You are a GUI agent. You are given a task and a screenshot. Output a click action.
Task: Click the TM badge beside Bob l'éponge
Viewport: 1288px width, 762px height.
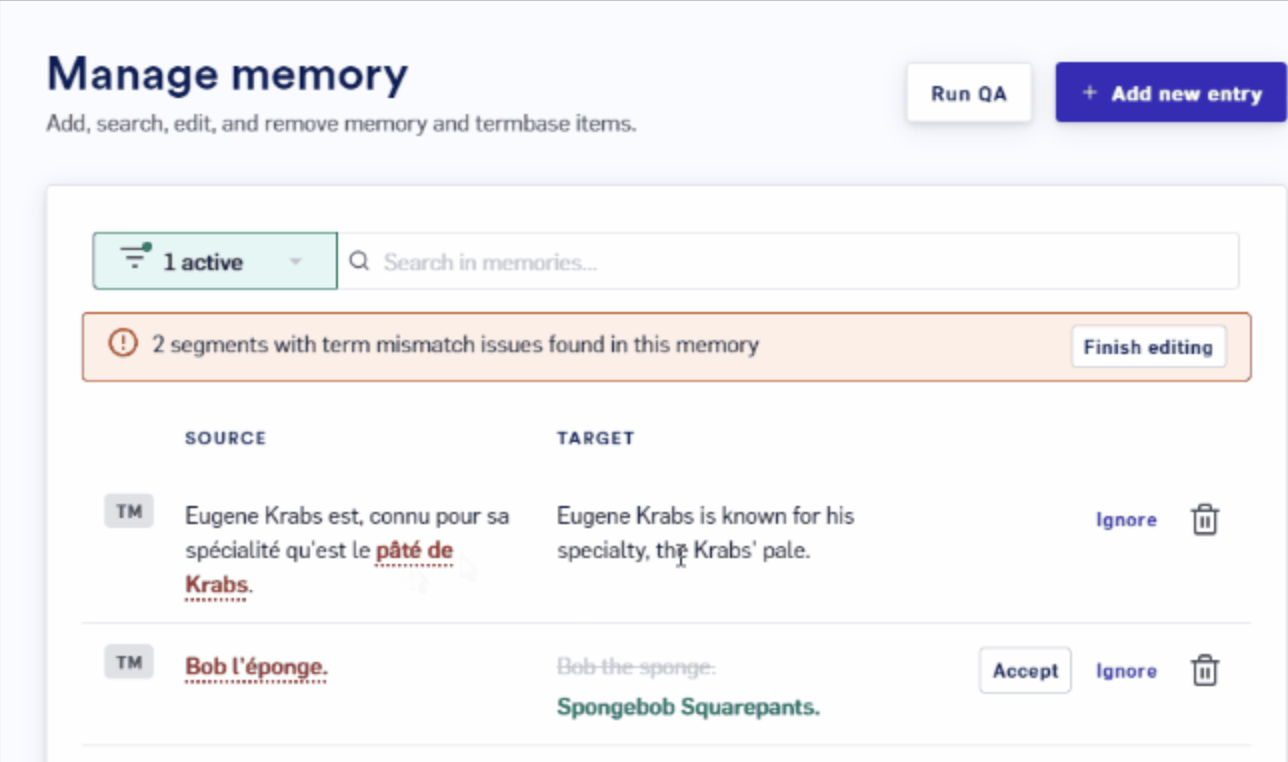click(x=129, y=662)
